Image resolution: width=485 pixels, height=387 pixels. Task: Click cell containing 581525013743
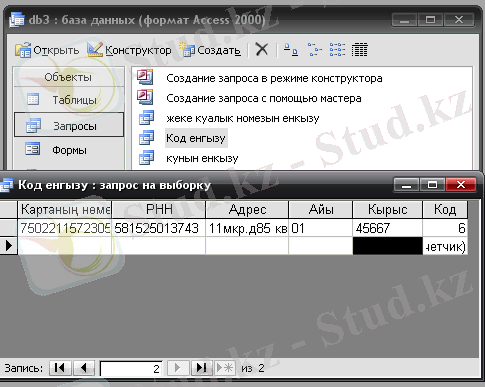pyautogui.click(x=159, y=228)
